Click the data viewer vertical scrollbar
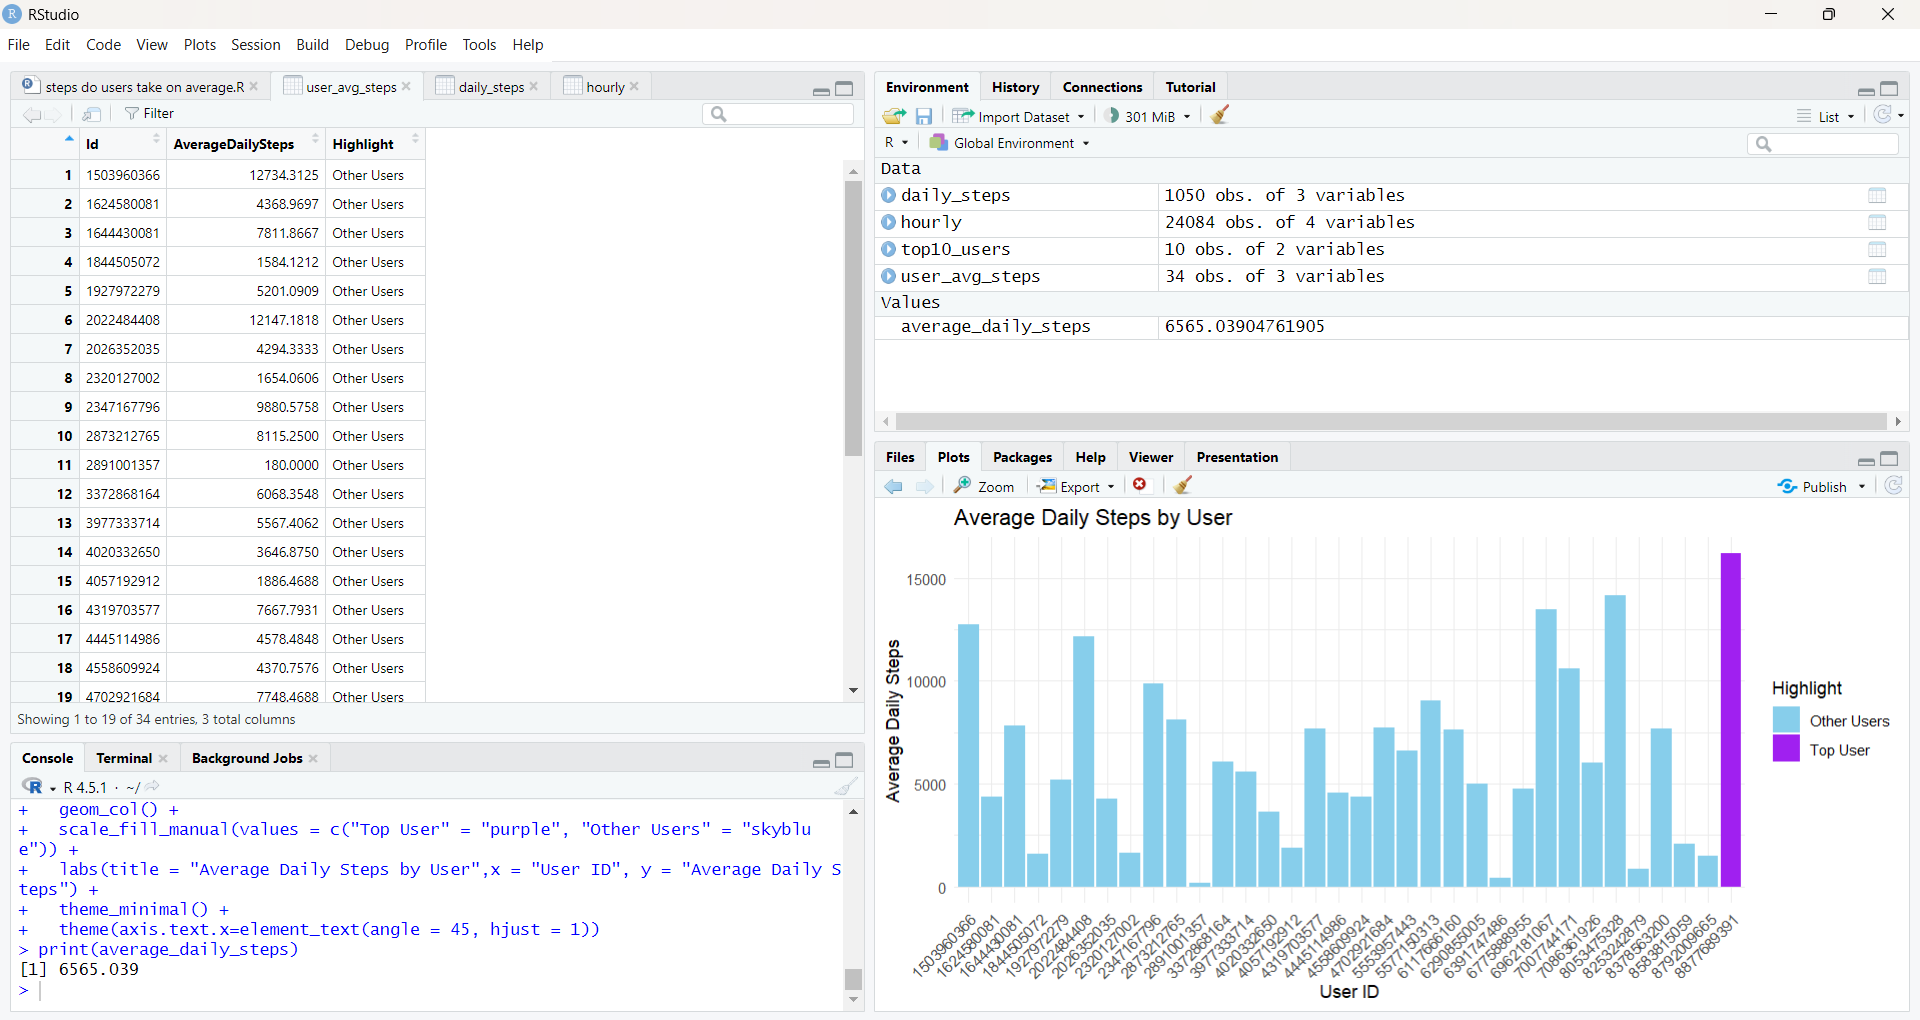 coord(853,320)
